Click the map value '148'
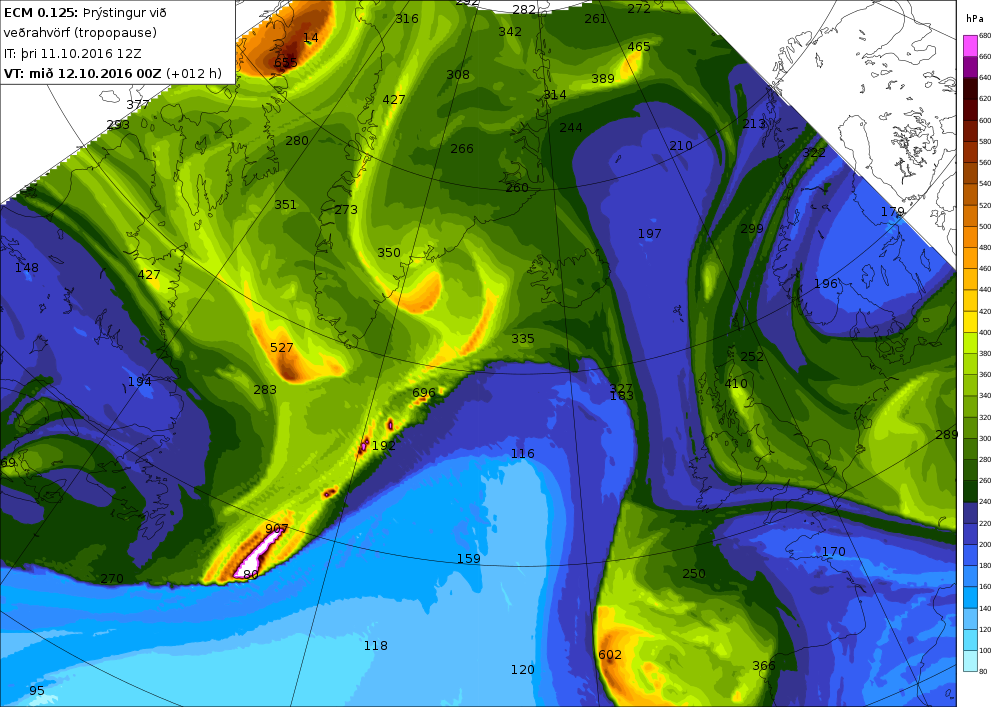This screenshot has width=1000, height=707. (27, 268)
